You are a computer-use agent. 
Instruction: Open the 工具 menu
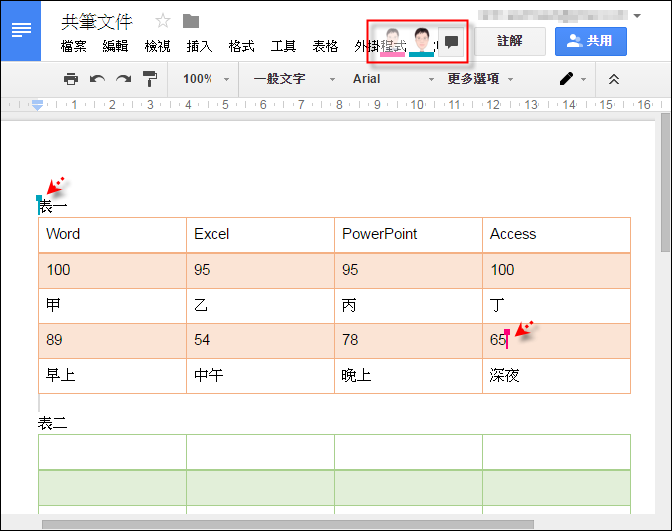pos(283,46)
